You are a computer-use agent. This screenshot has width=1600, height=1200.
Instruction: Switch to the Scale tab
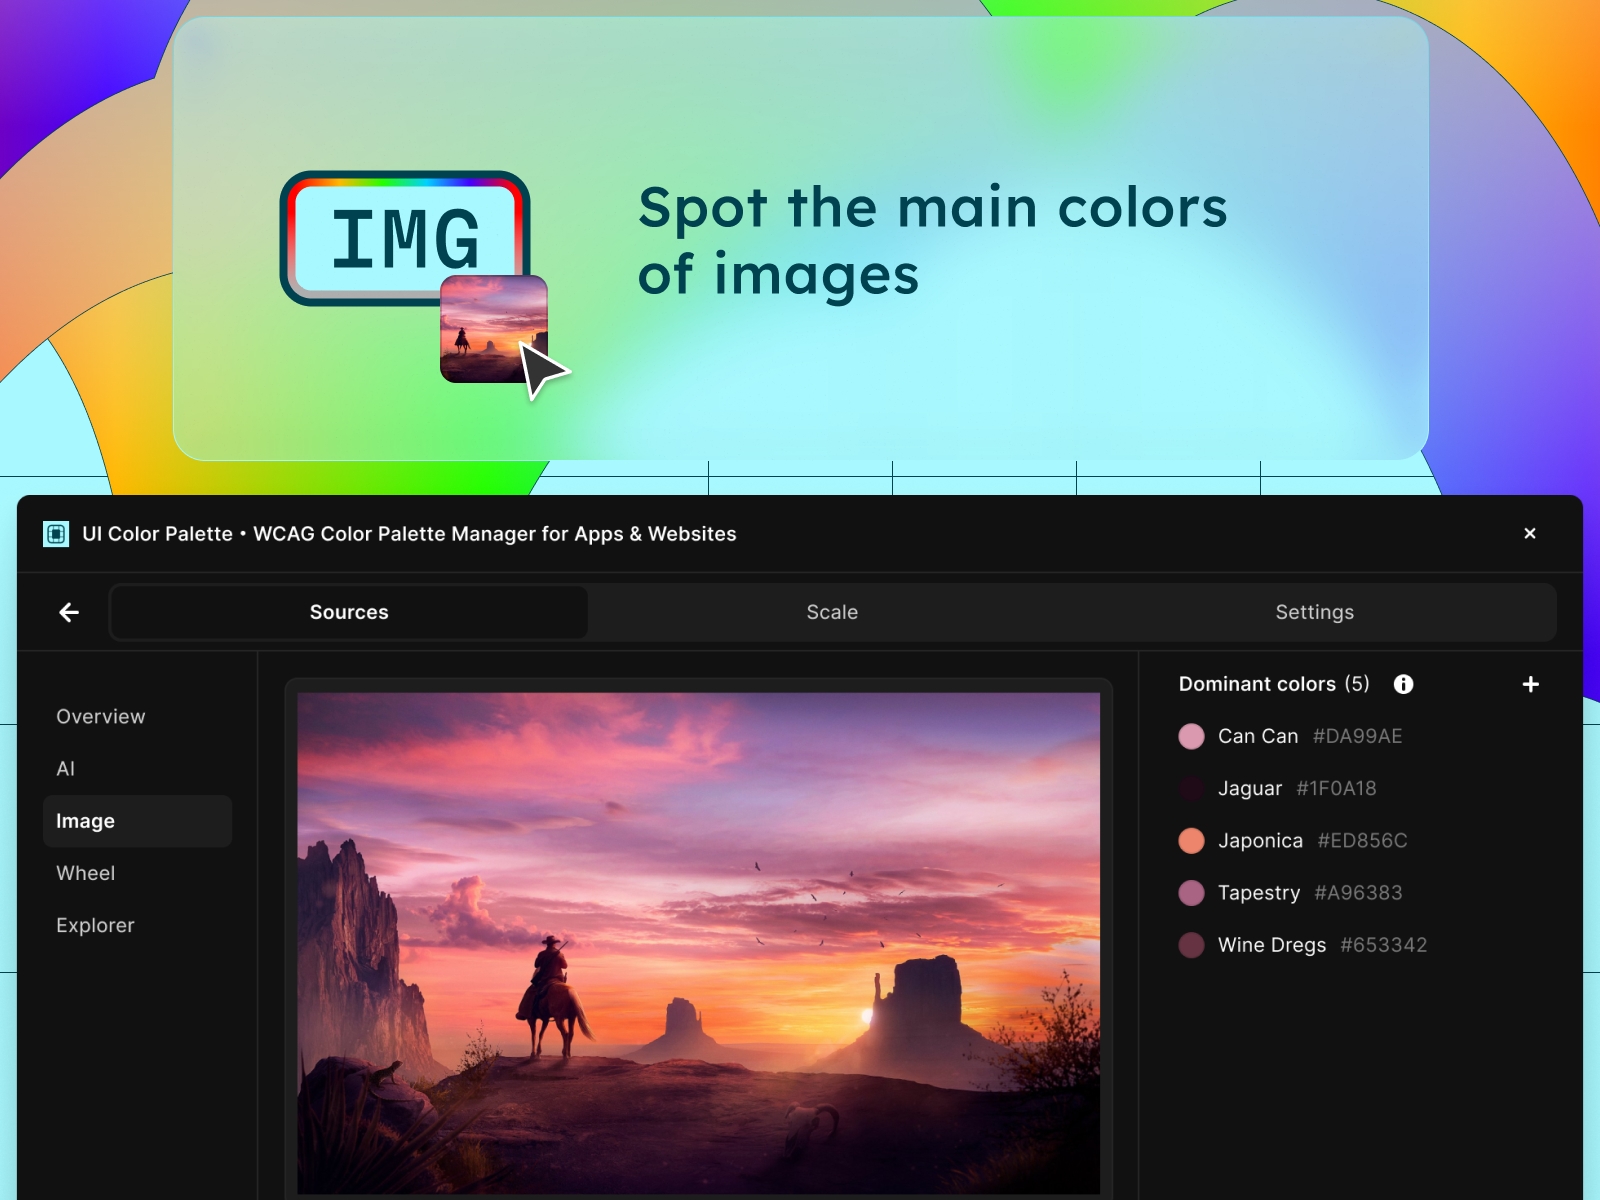point(832,611)
